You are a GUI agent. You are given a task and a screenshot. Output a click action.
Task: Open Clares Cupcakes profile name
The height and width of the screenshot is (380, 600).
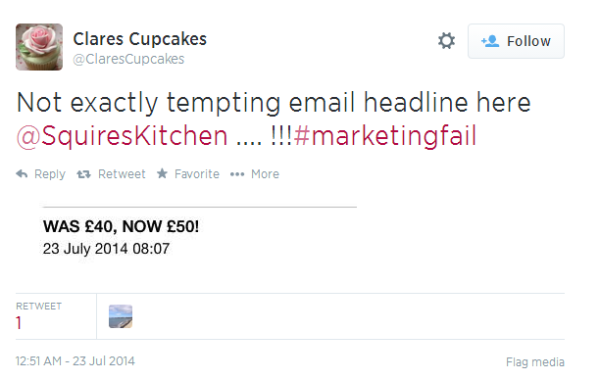click(140, 39)
